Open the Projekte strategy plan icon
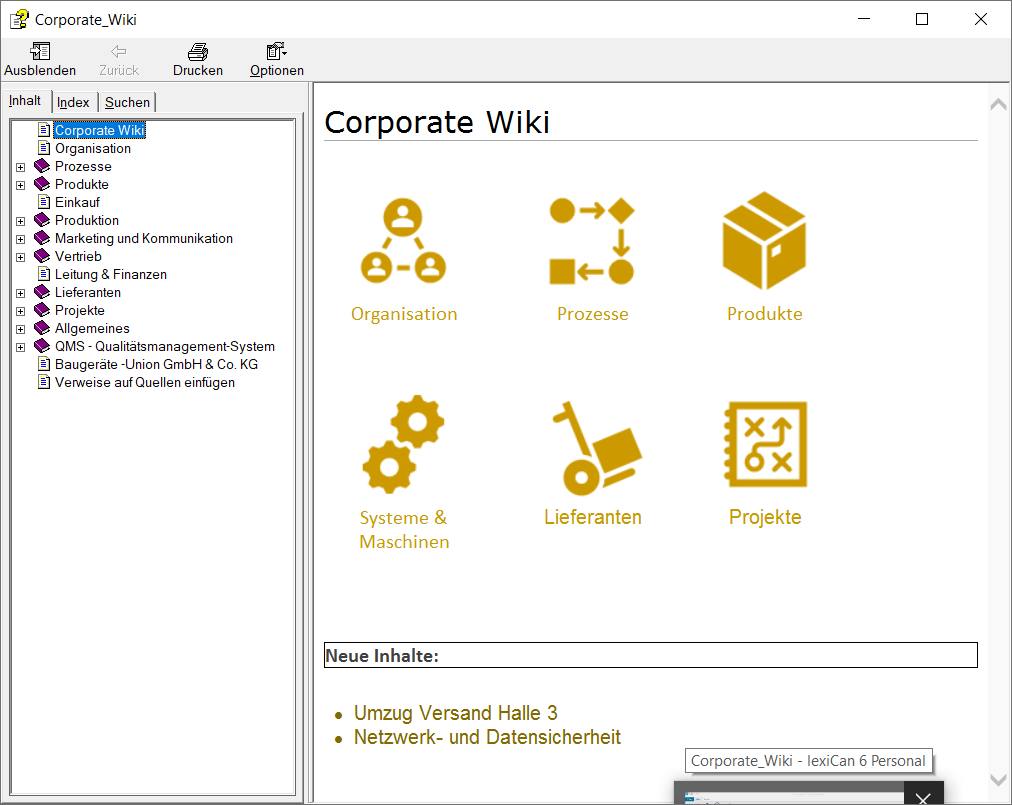Screen dimensions: 1012x805 764,445
